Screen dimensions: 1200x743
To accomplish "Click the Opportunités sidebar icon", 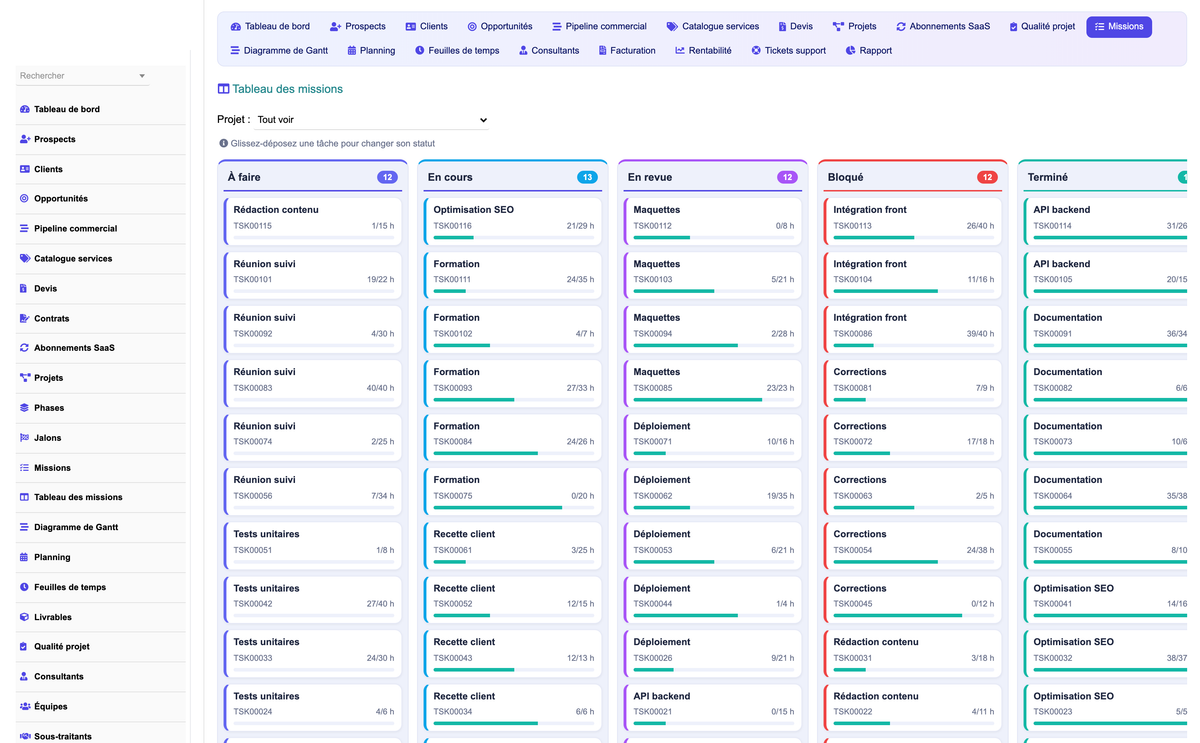I will coord(25,199).
